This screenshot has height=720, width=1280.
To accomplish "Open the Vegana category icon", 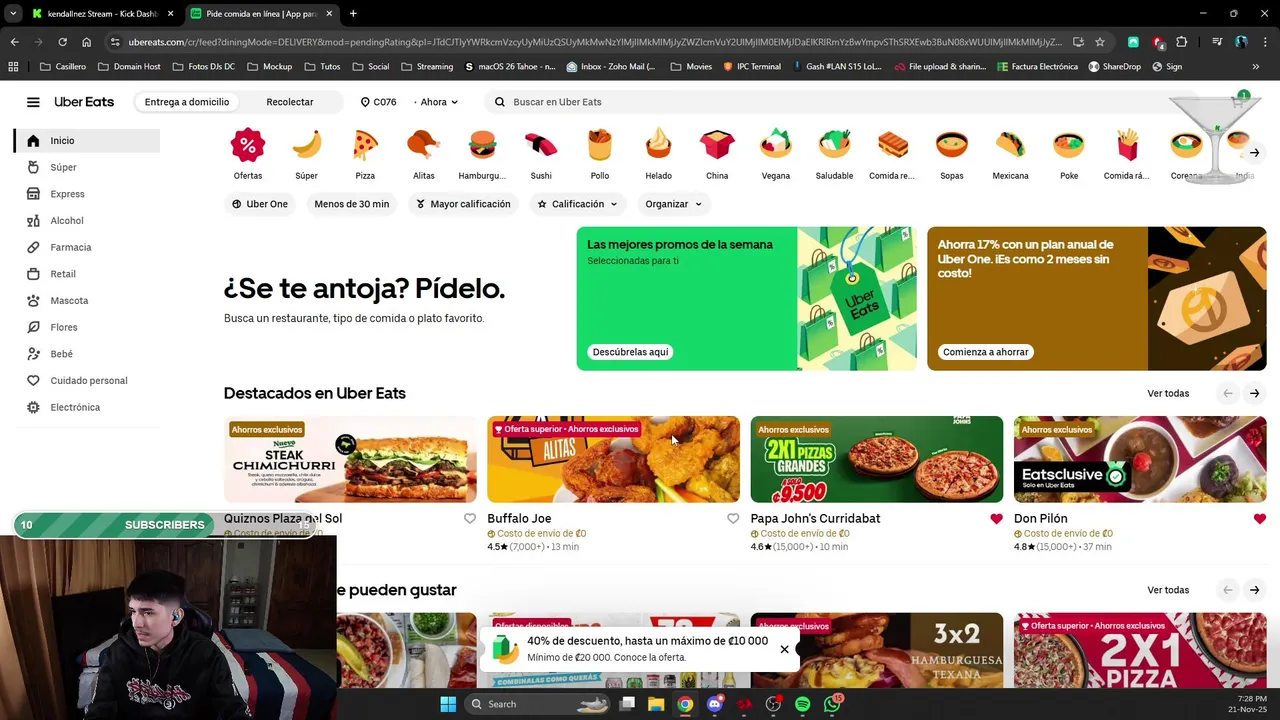I will pos(776,146).
